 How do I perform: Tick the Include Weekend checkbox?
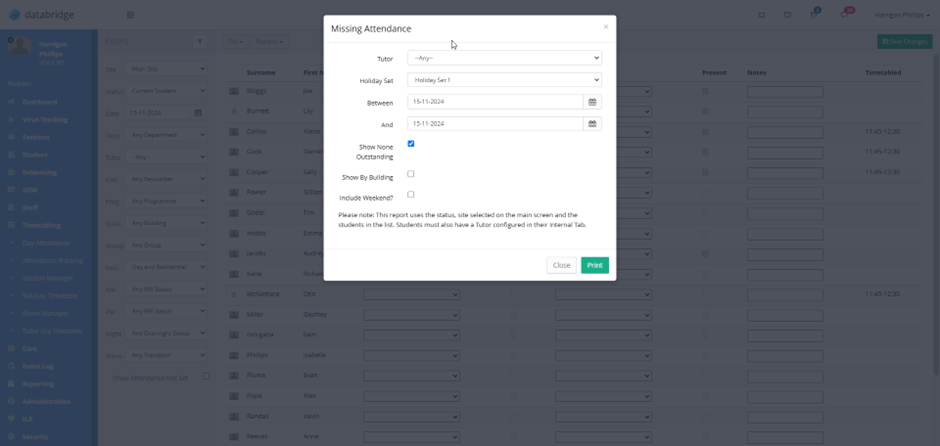pyautogui.click(x=411, y=194)
